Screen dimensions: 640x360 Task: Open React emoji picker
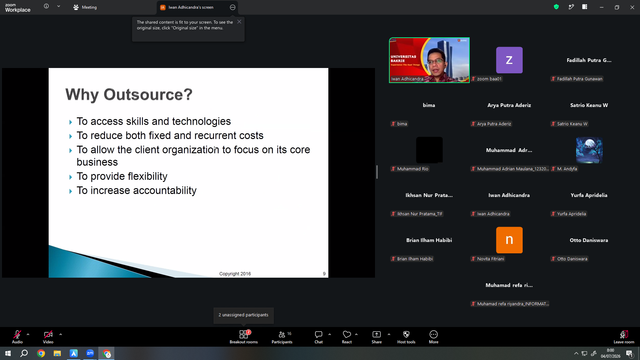tap(347, 337)
